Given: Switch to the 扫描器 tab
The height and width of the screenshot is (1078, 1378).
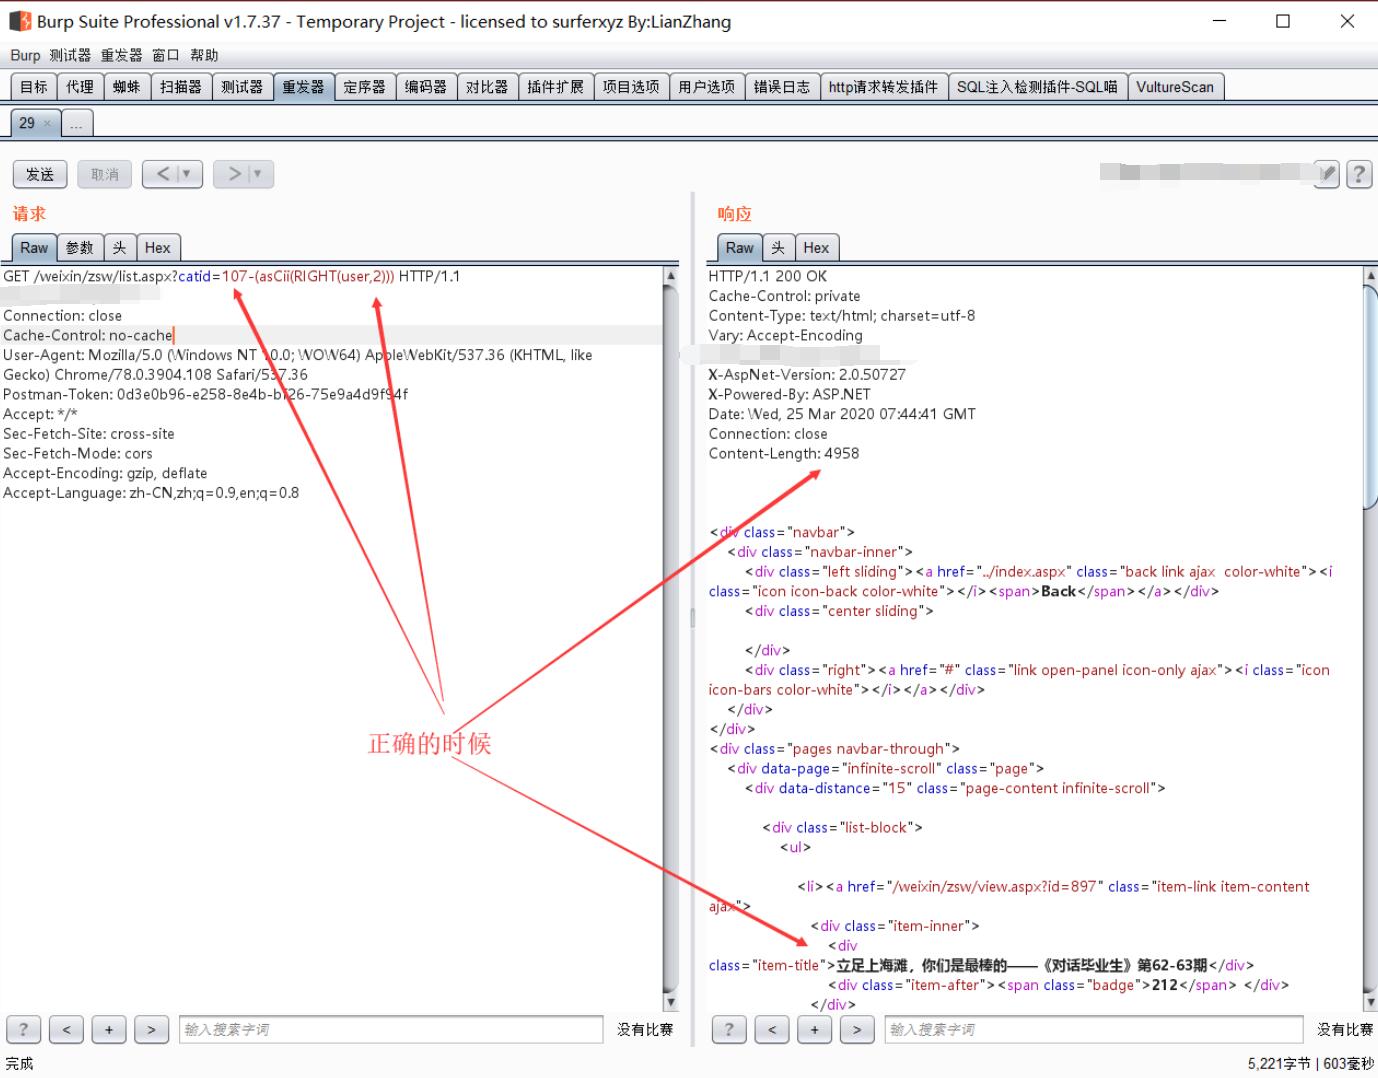Looking at the screenshot, I should 181,87.
